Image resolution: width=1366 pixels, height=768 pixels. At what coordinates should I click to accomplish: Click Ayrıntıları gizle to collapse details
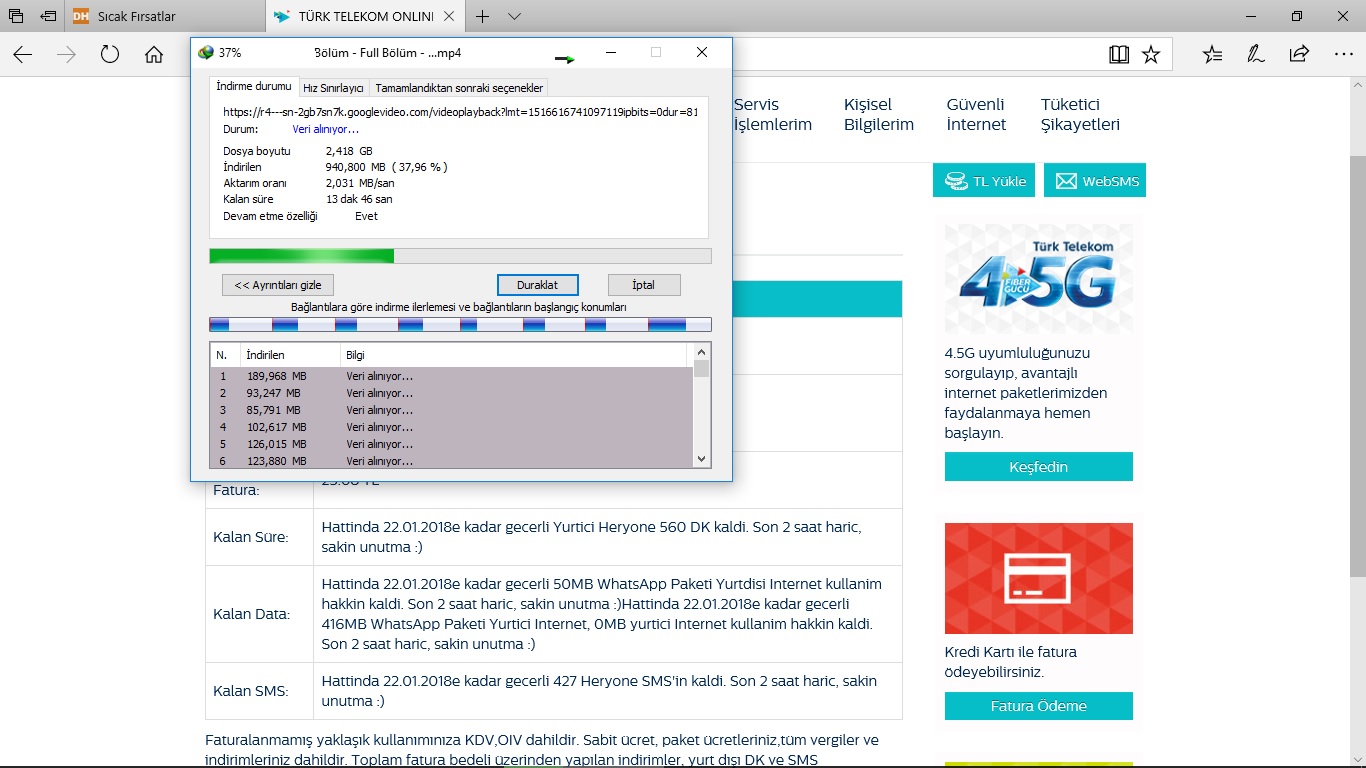coord(278,285)
